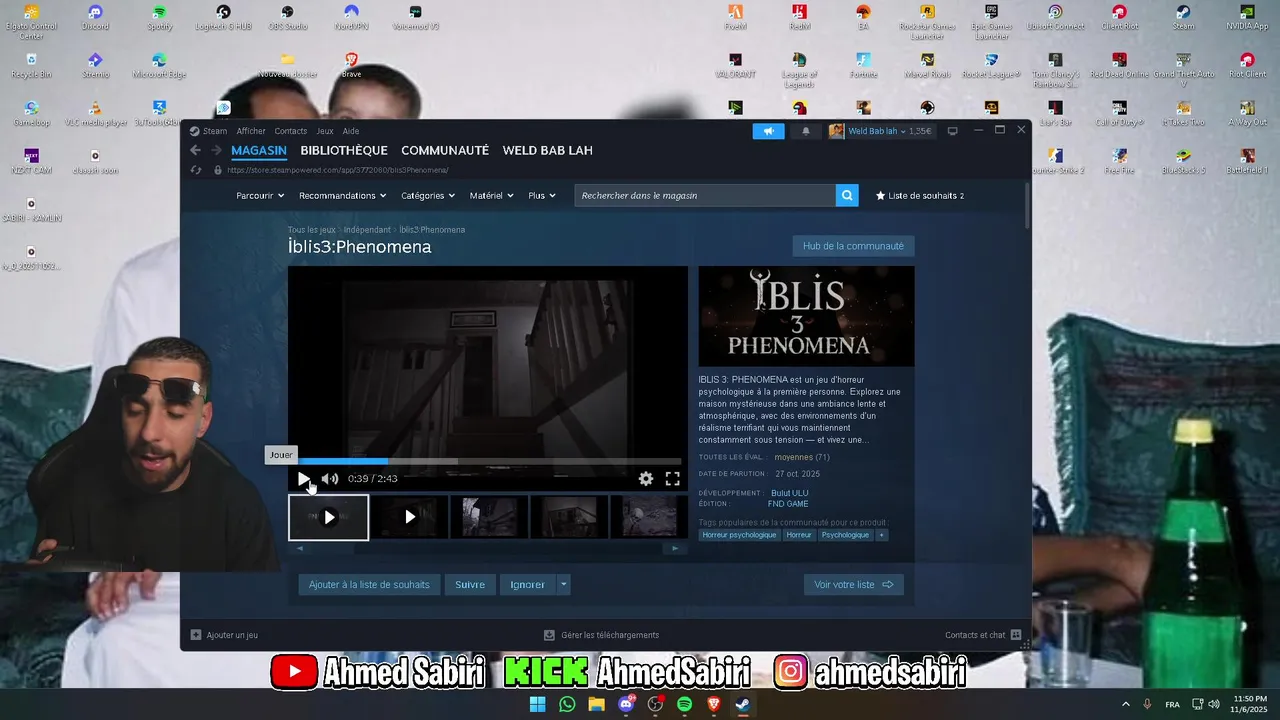The height and width of the screenshot is (720, 1280).
Task: Click Ajouter un jeu
Action: pyautogui.click(x=224, y=635)
